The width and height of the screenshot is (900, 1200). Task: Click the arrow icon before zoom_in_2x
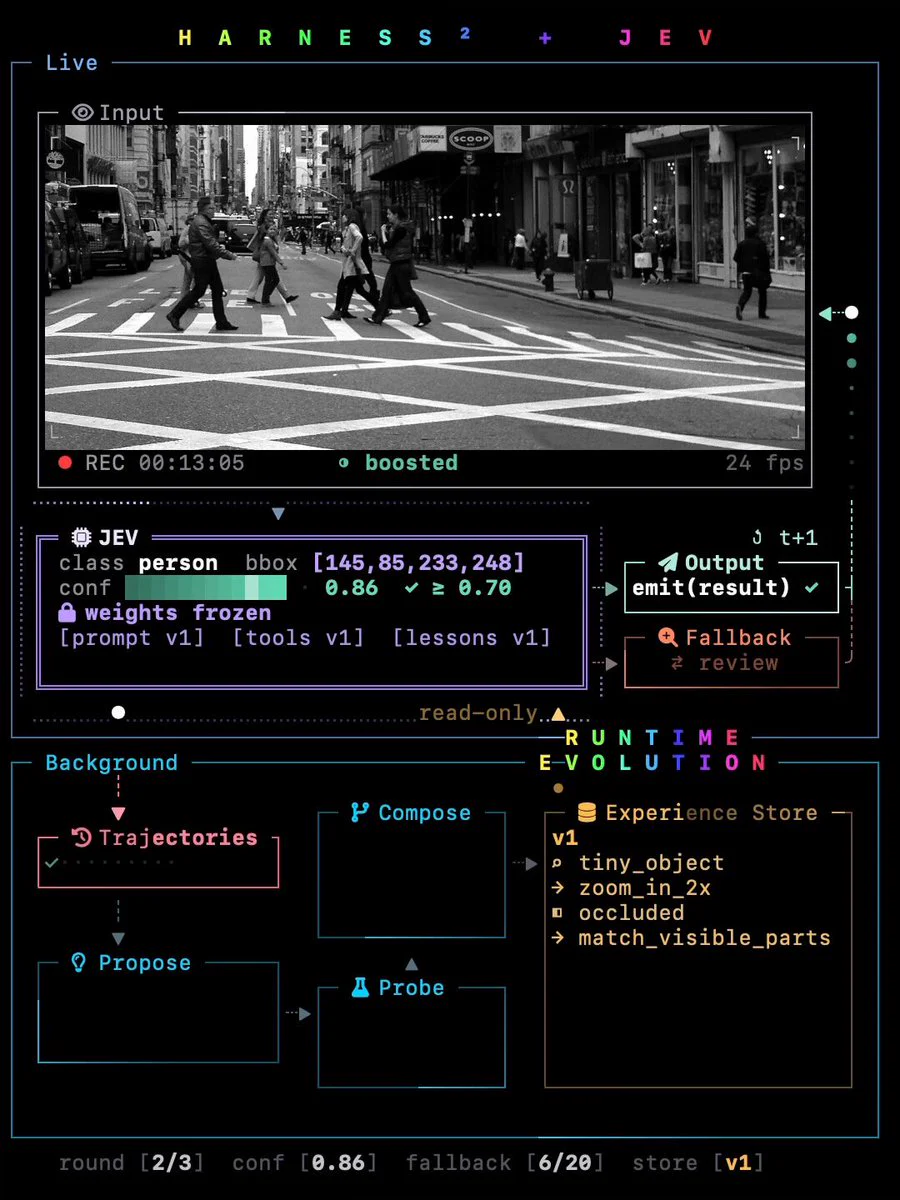pyautogui.click(x=558, y=888)
